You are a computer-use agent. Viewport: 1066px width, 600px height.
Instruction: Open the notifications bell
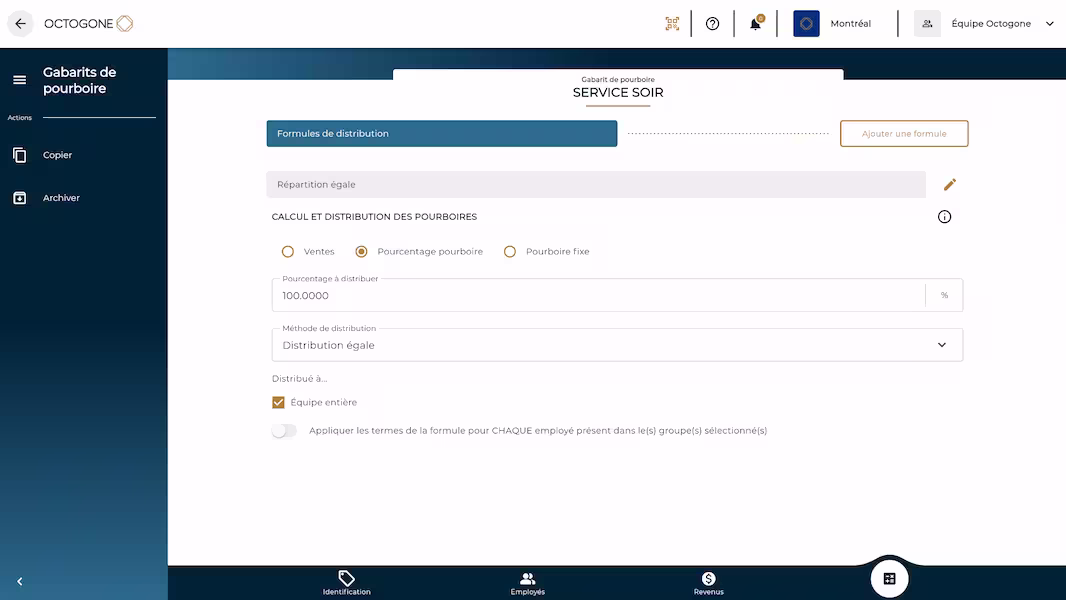tap(754, 22)
